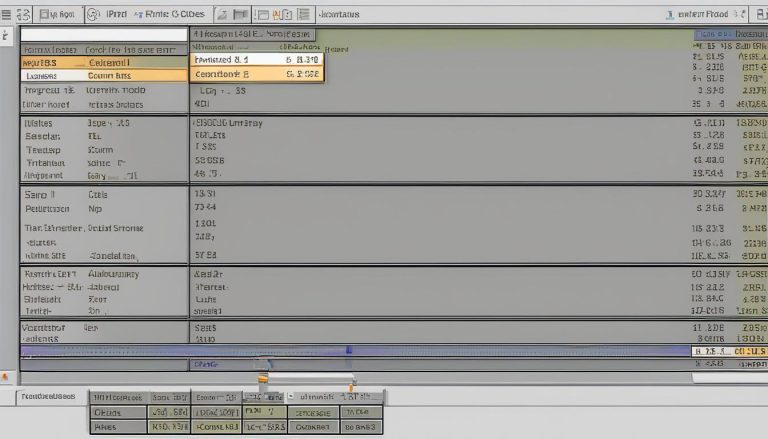Click the orange panel icon in the toolbar

[282, 15]
